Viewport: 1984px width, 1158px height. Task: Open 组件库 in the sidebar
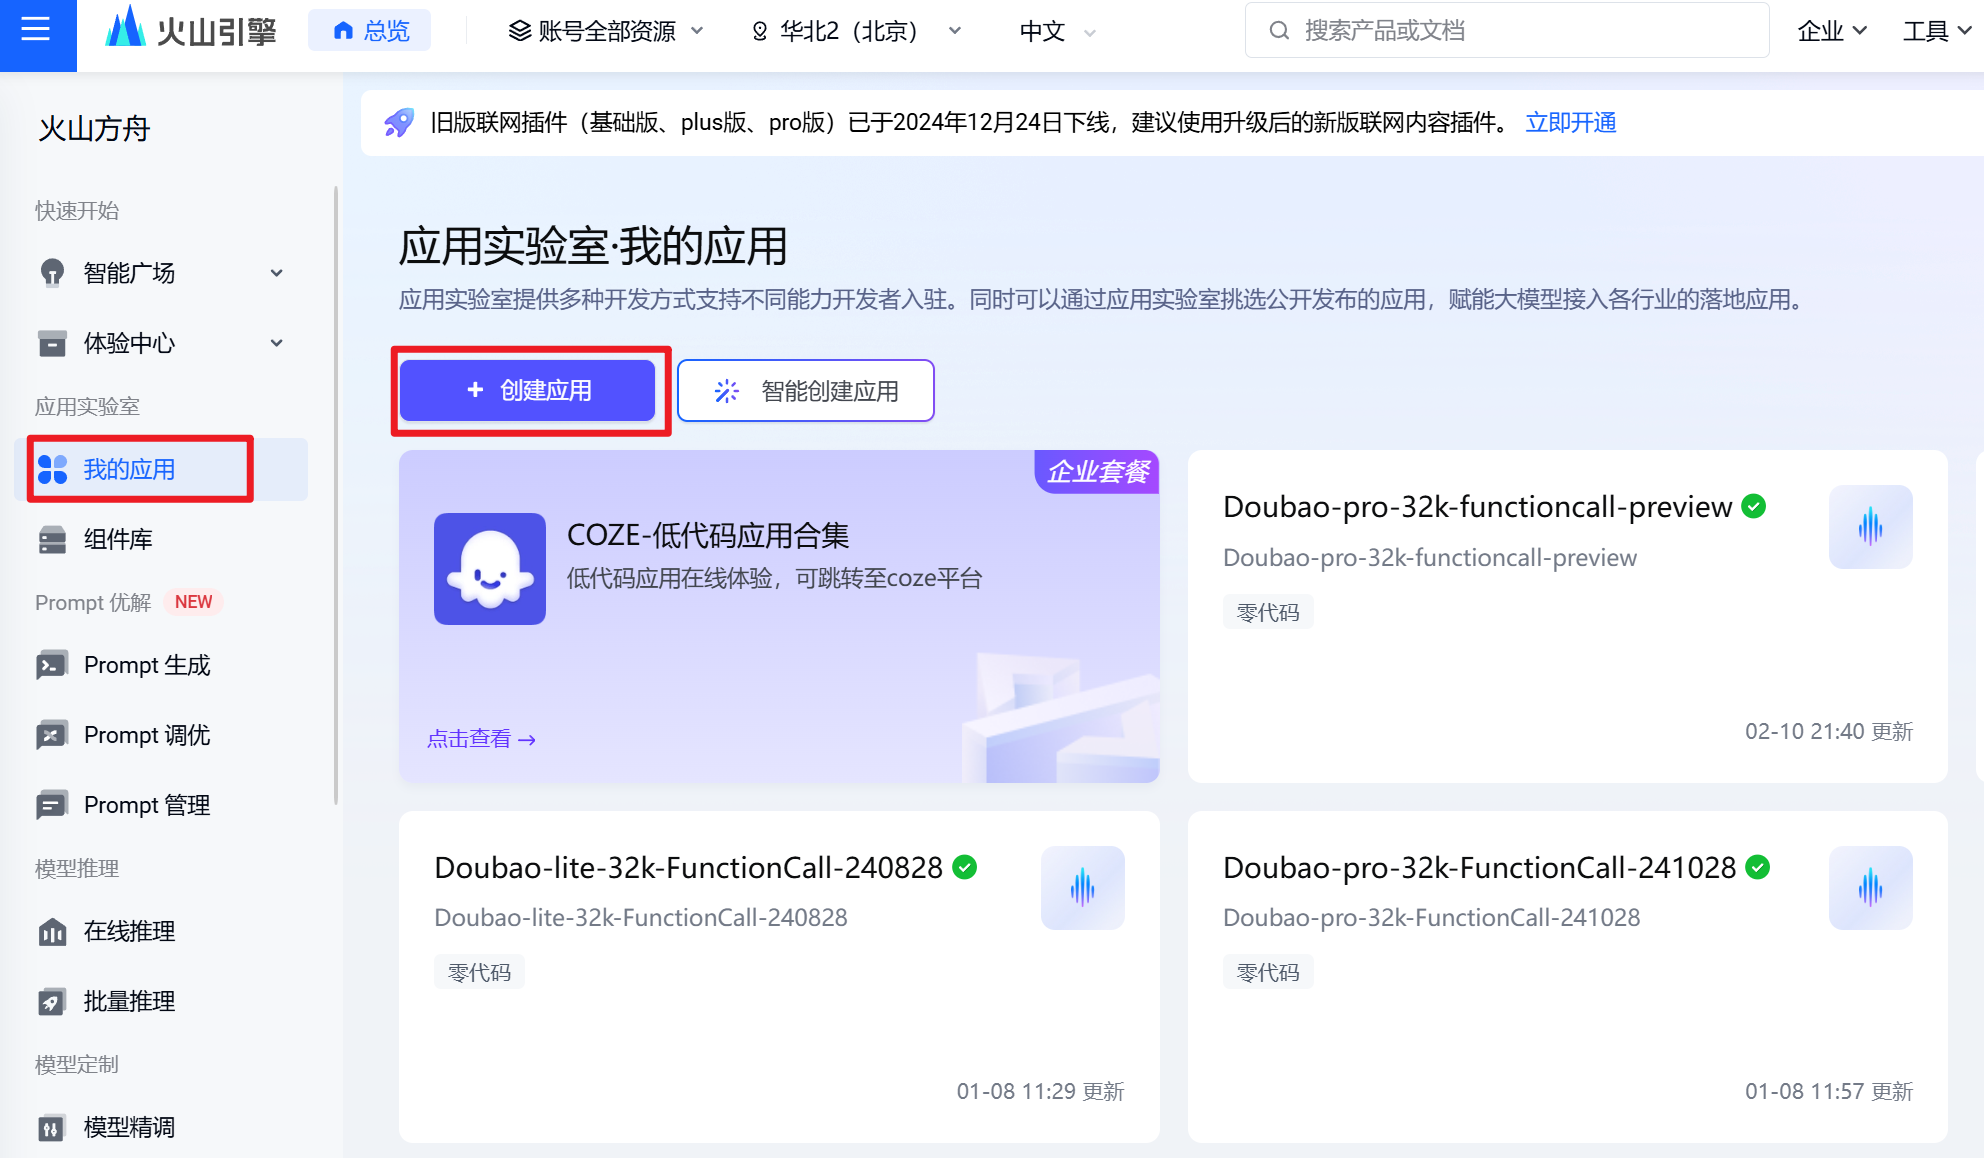coord(160,539)
